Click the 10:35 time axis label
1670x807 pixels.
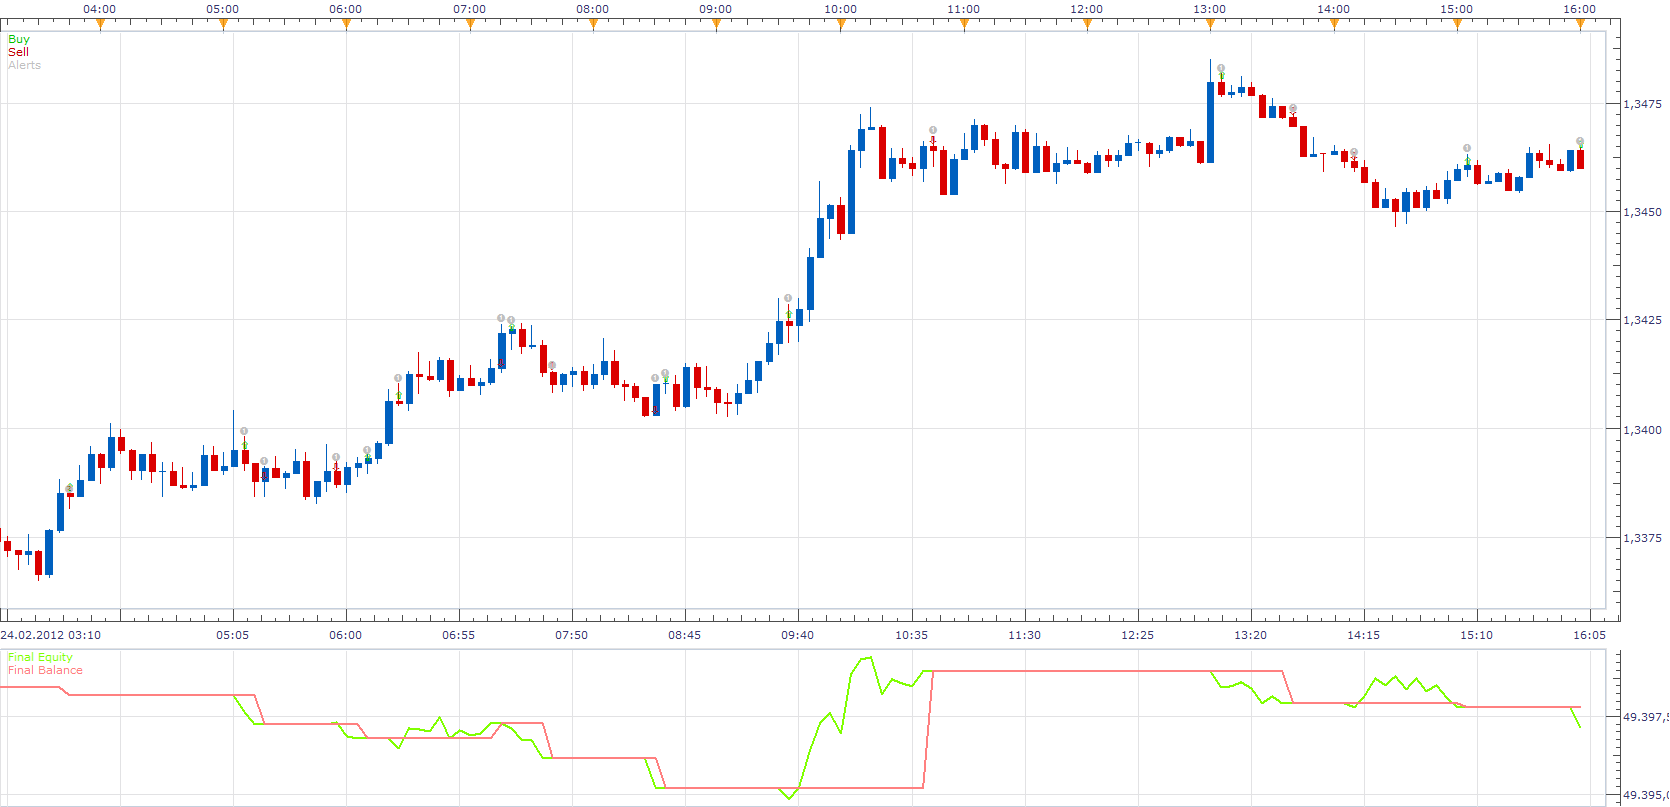coord(911,635)
